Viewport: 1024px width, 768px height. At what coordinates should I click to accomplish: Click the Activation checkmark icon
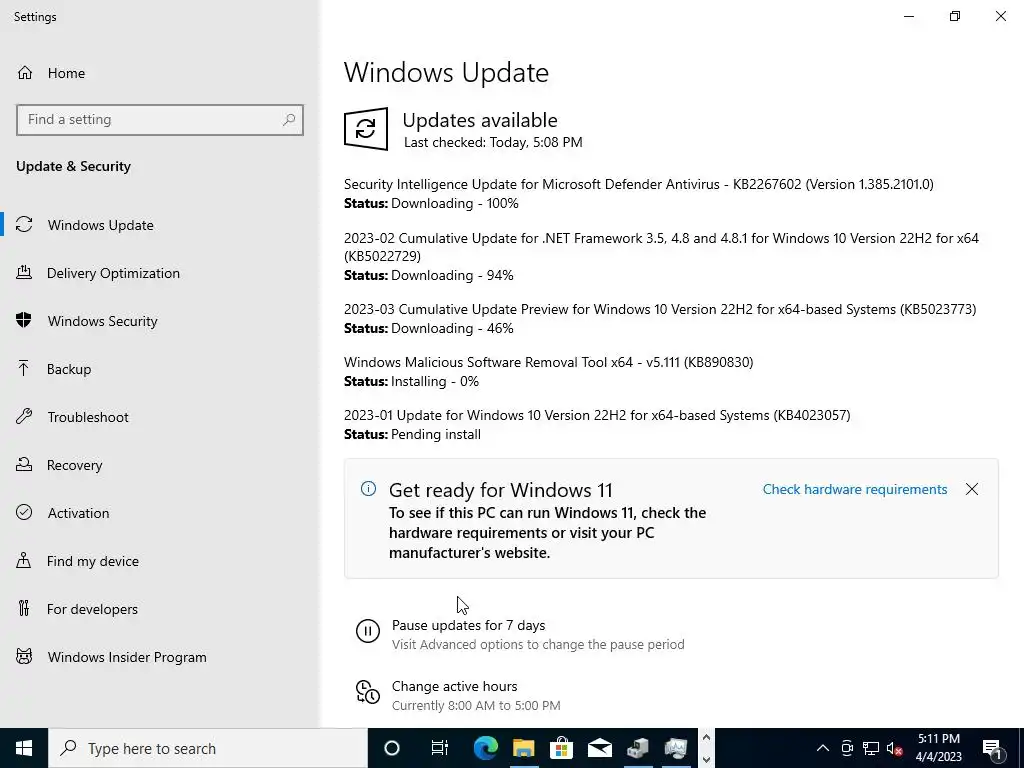pyautogui.click(x=24, y=512)
